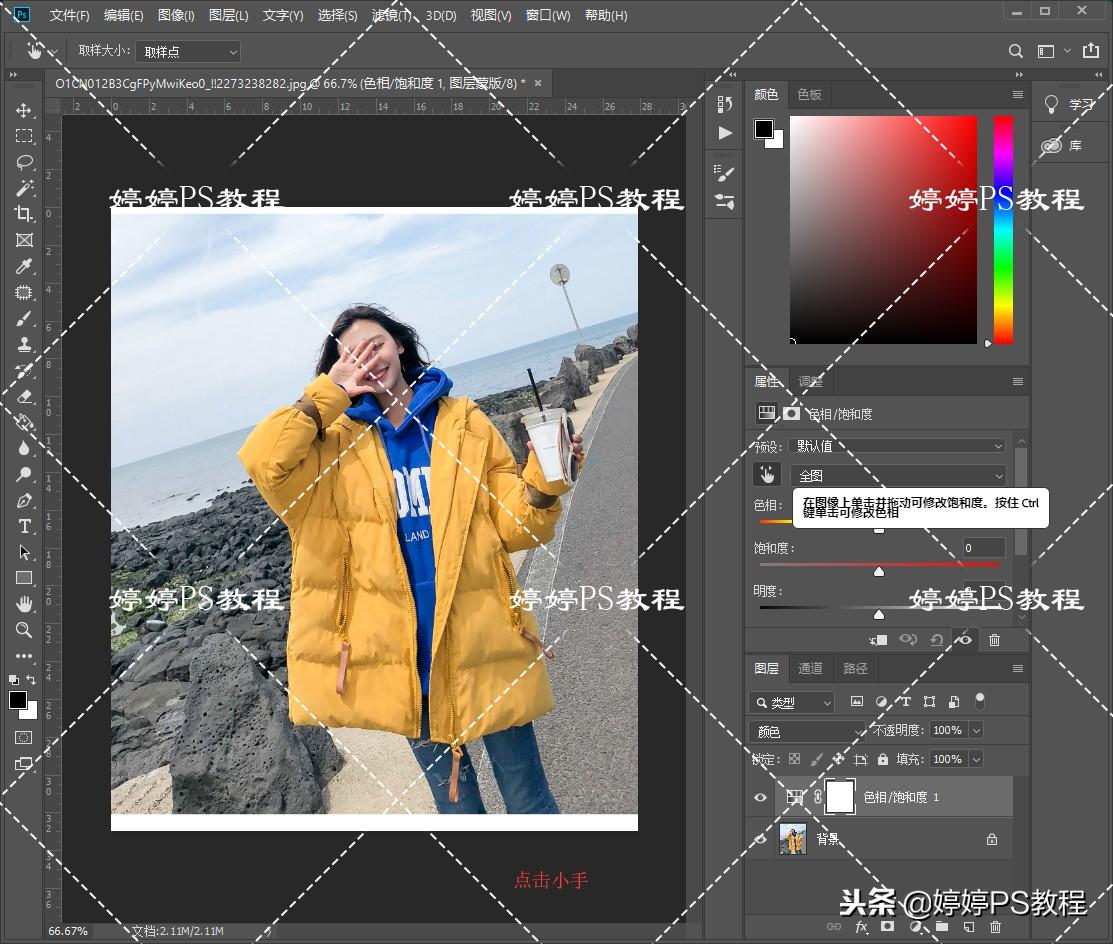Expand the 全图 color range dropdown
Viewport: 1113px width, 944px height.
coord(896,476)
